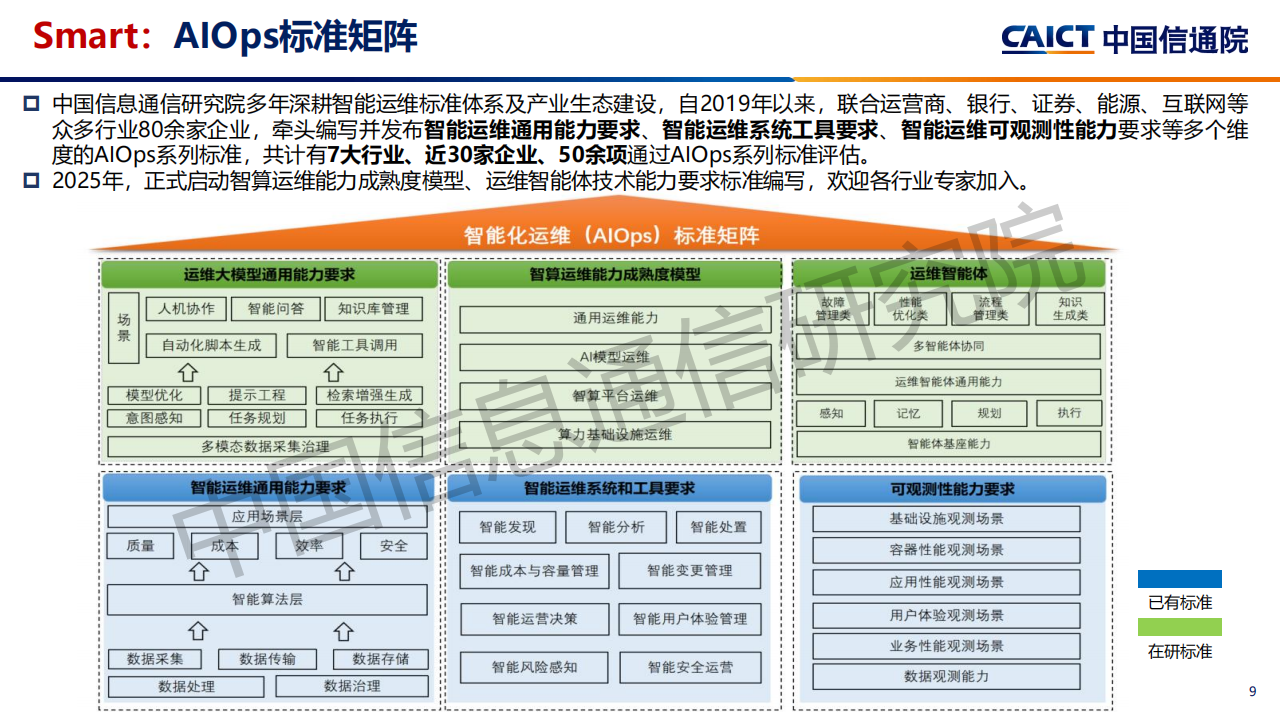Click the 感知 box
Screen dimensions: 1280x720
coord(831,413)
